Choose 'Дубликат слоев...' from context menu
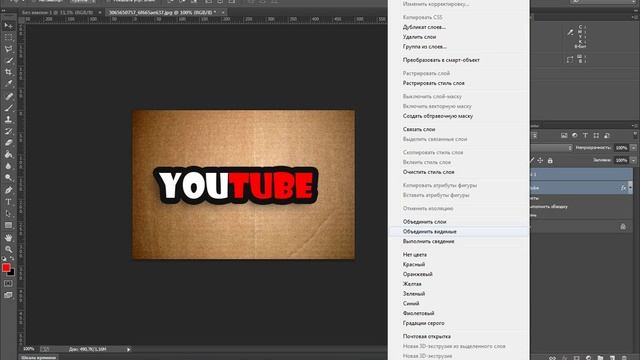640x360 pixels. click(x=424, y=27)
